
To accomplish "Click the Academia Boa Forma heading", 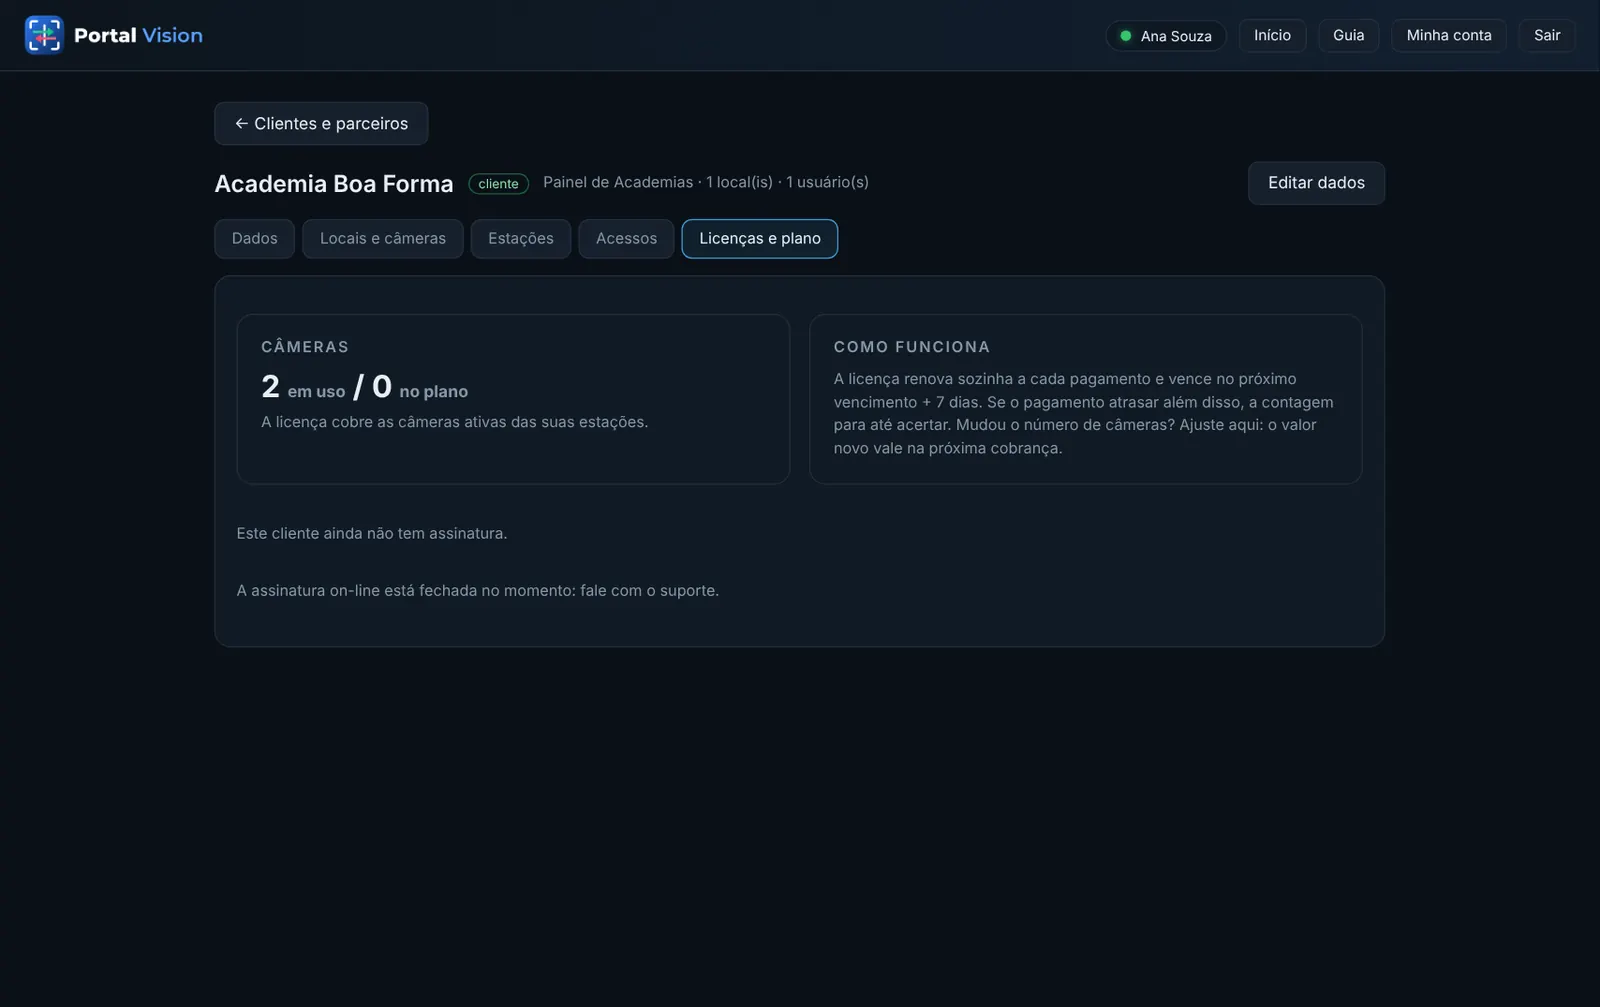I will (x=334, y=184).
